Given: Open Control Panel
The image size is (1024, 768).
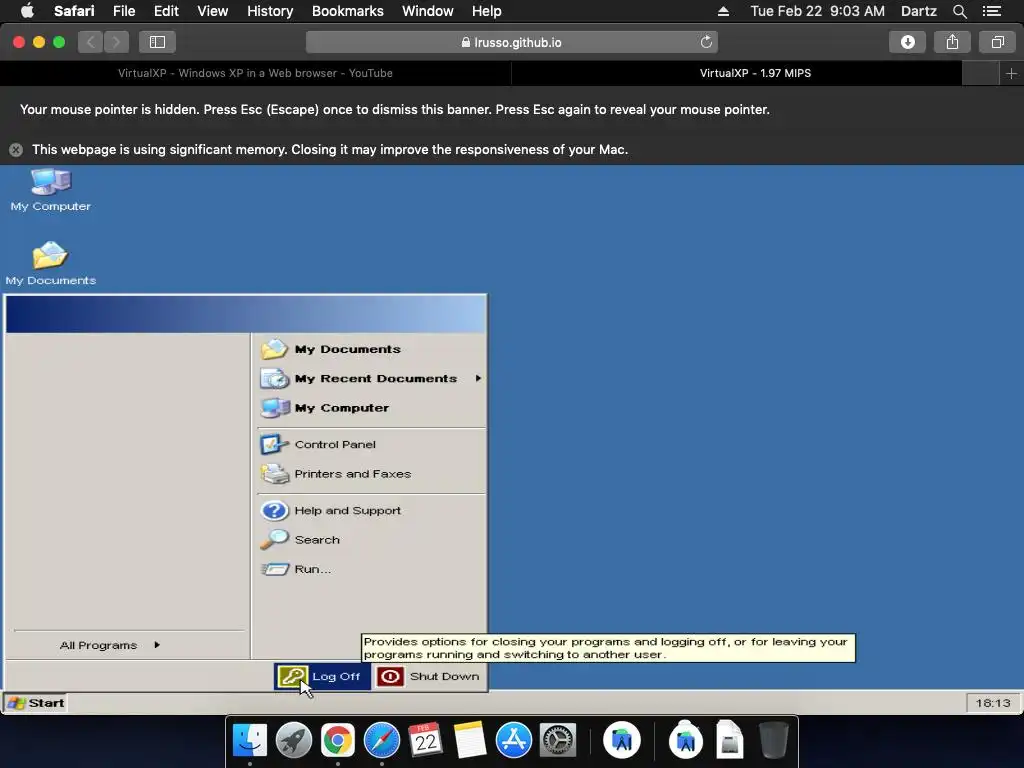Looking at the screenshot, I should [x=372, y=445].
